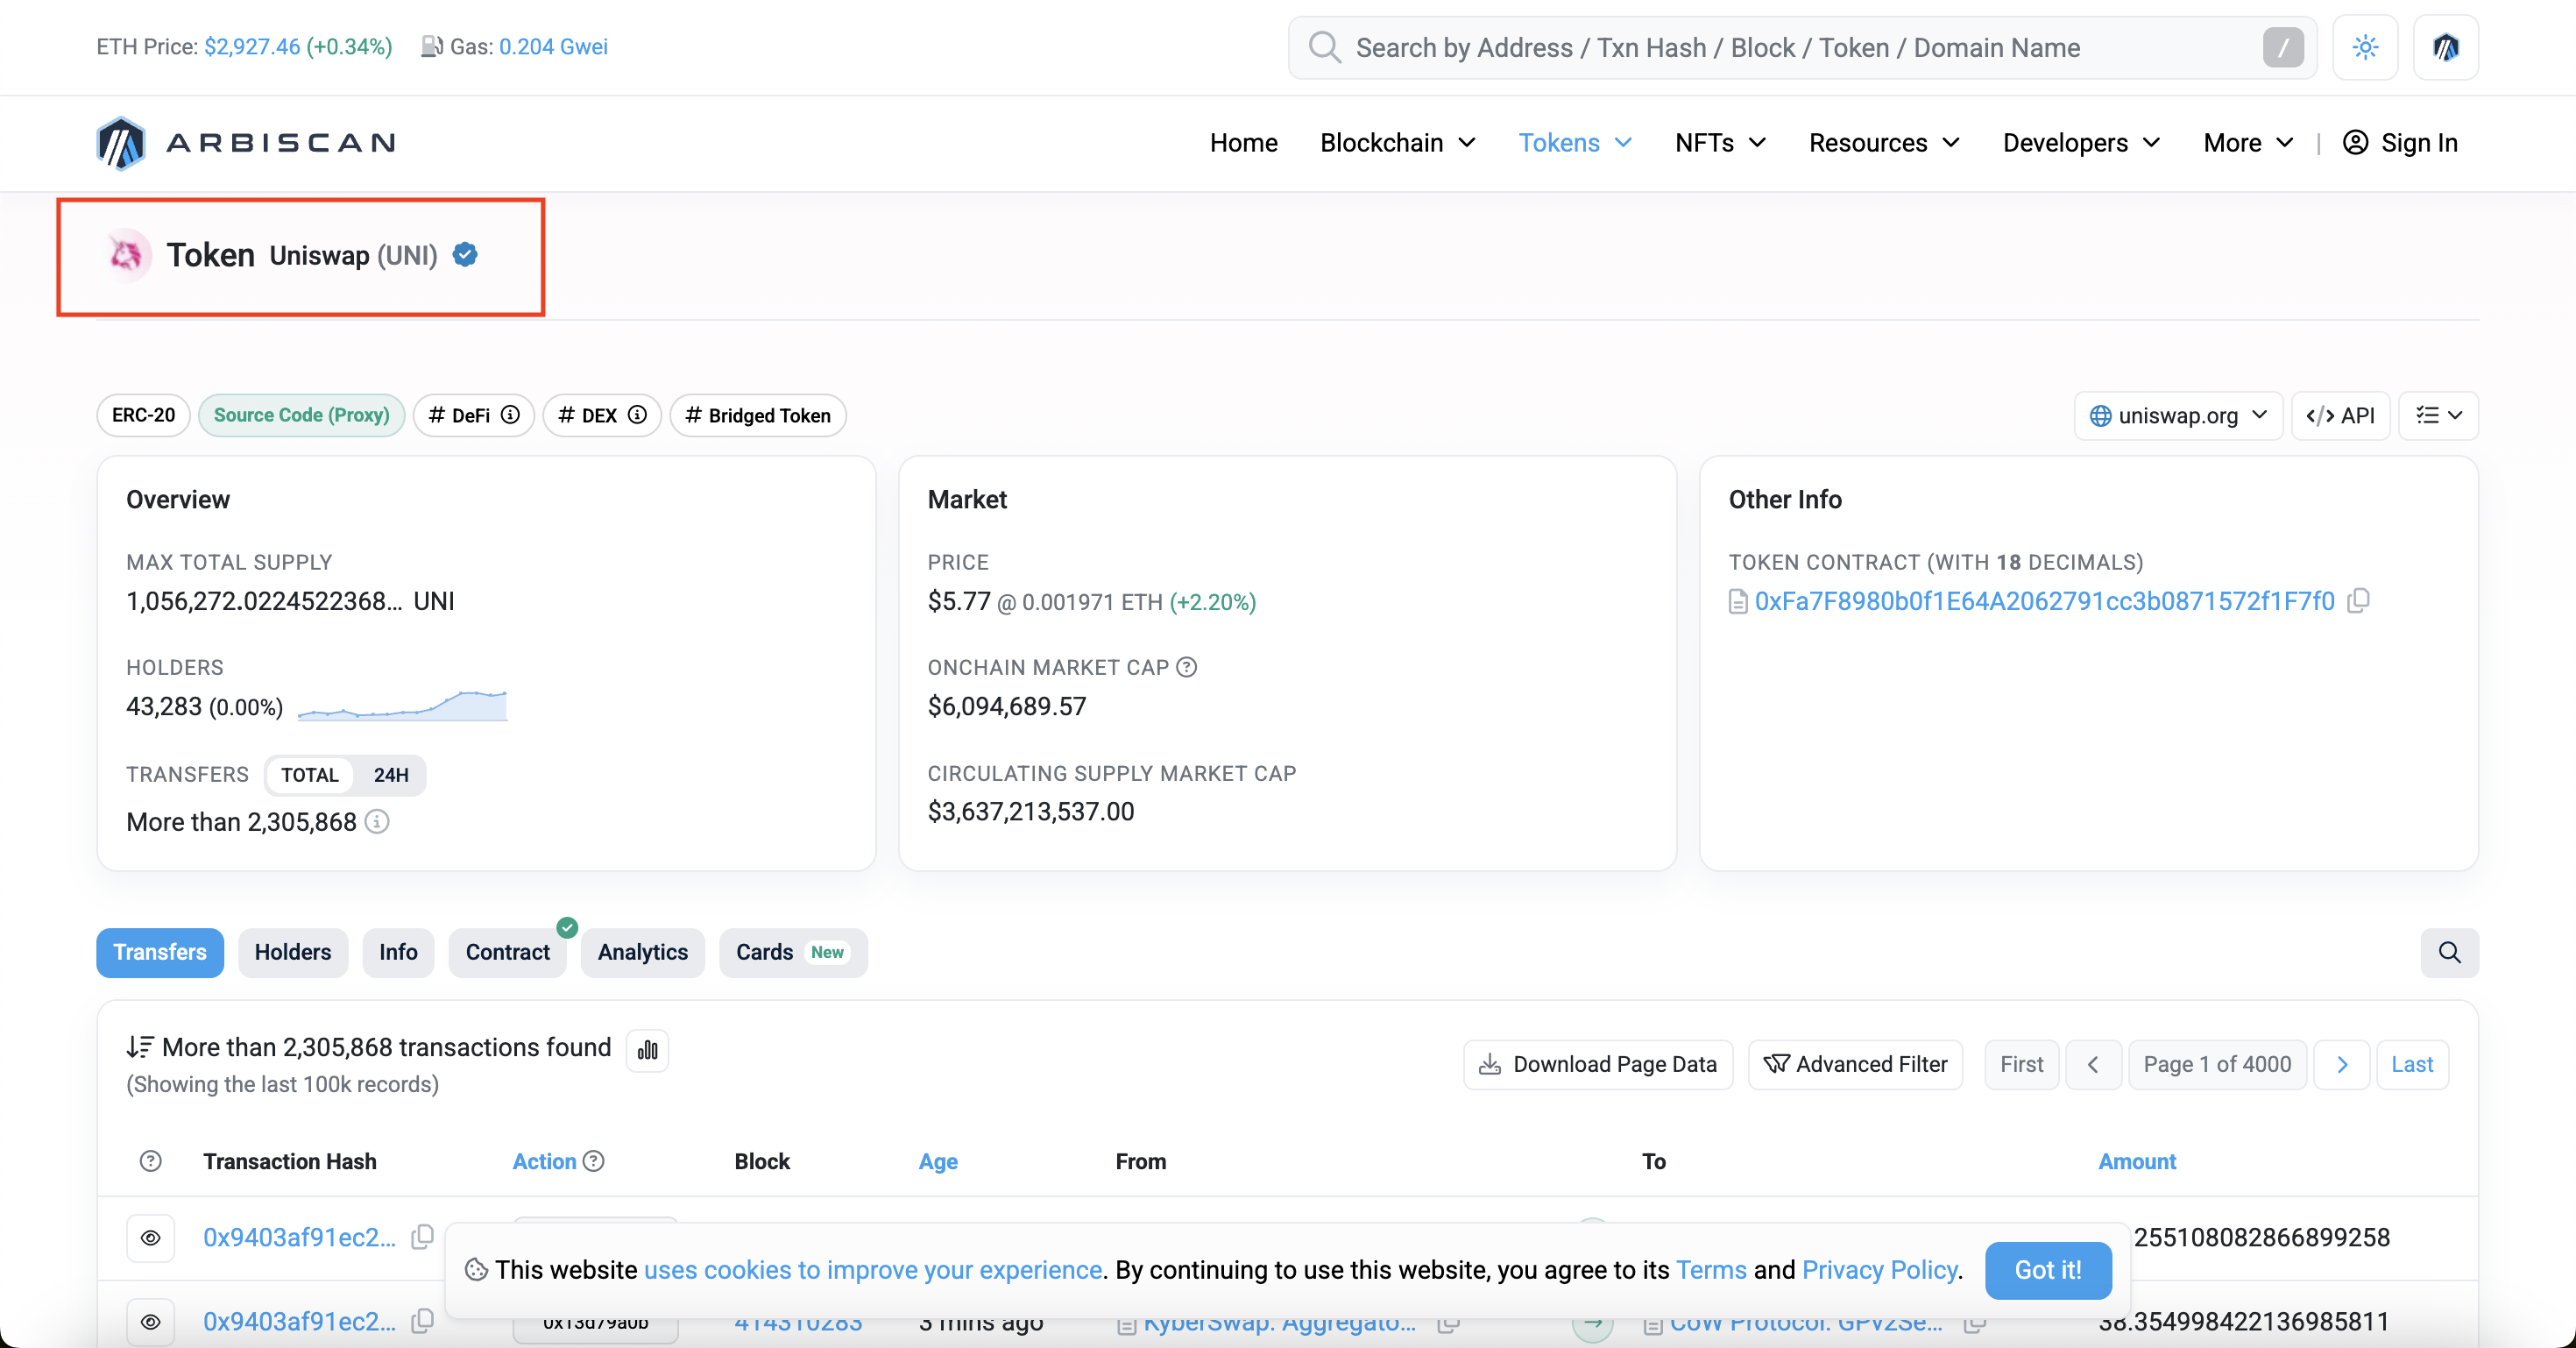Click the Onchain Market Cap help icon
The width and height of the screenshot is (2576, 1348).
click(1186, 667)
